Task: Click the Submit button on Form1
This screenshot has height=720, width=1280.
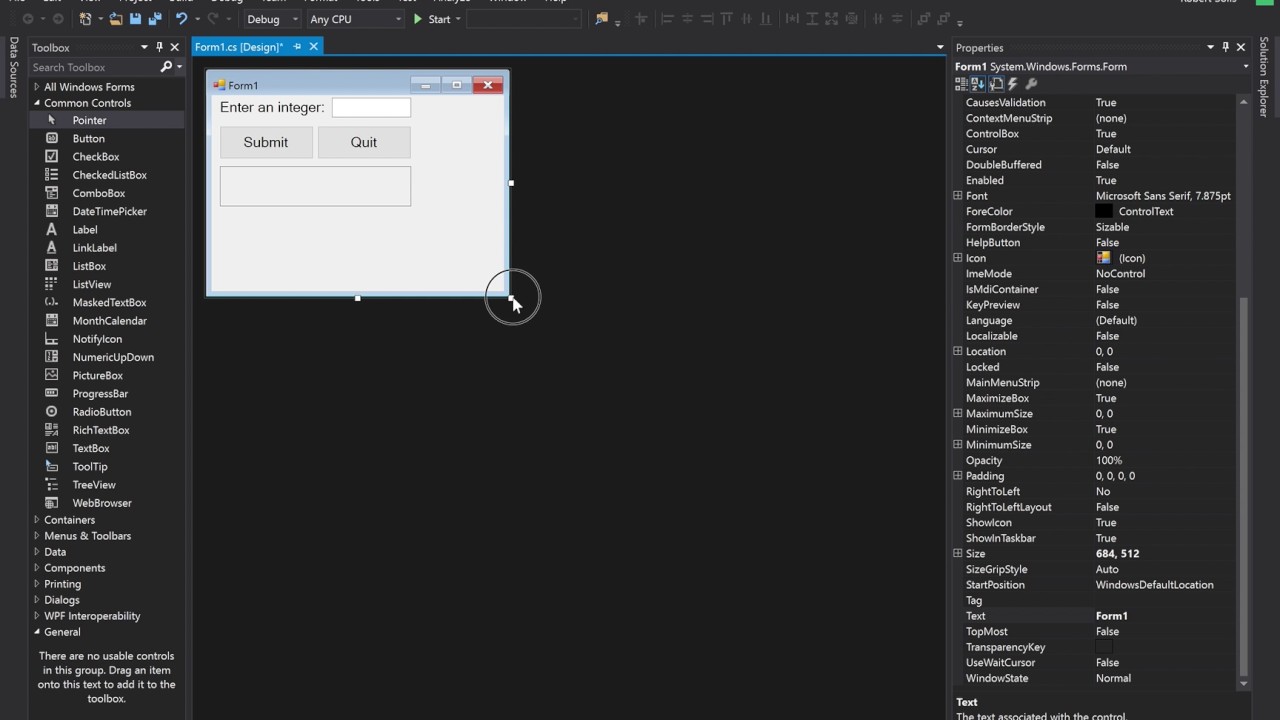Action: pyautogui.click(x=266, y=142)
